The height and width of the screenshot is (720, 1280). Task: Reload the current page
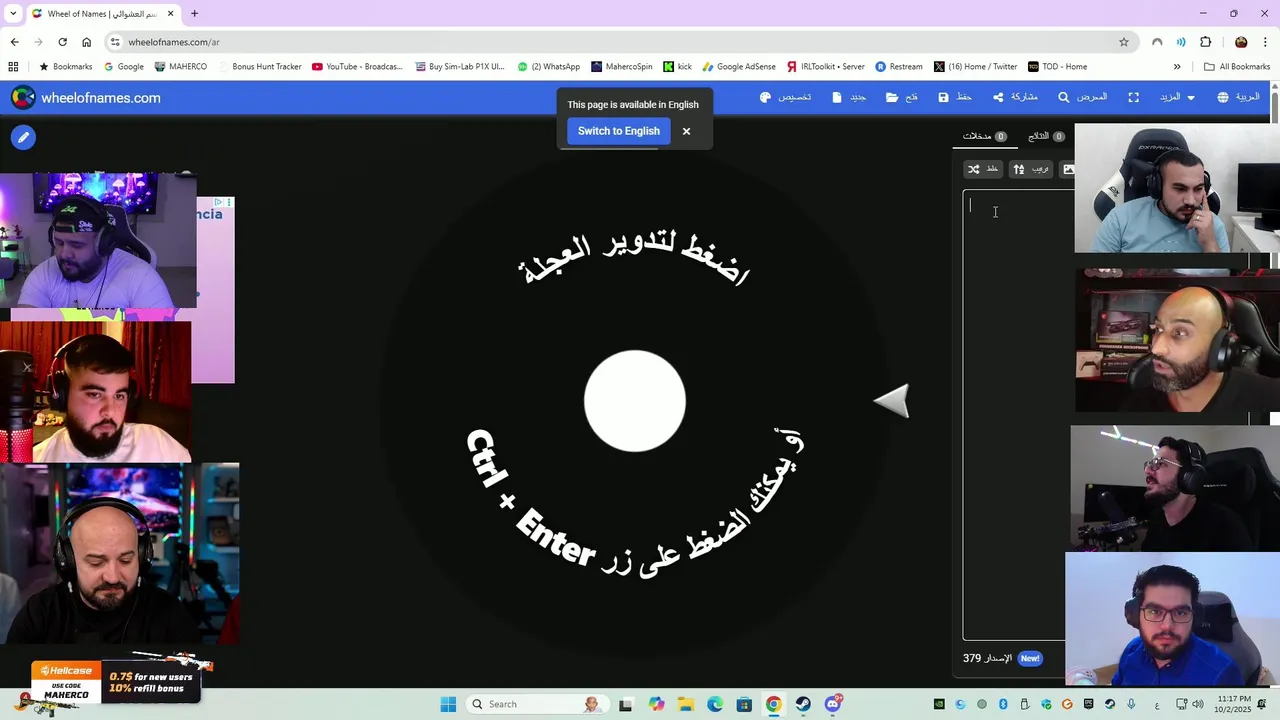coord(62,42)
